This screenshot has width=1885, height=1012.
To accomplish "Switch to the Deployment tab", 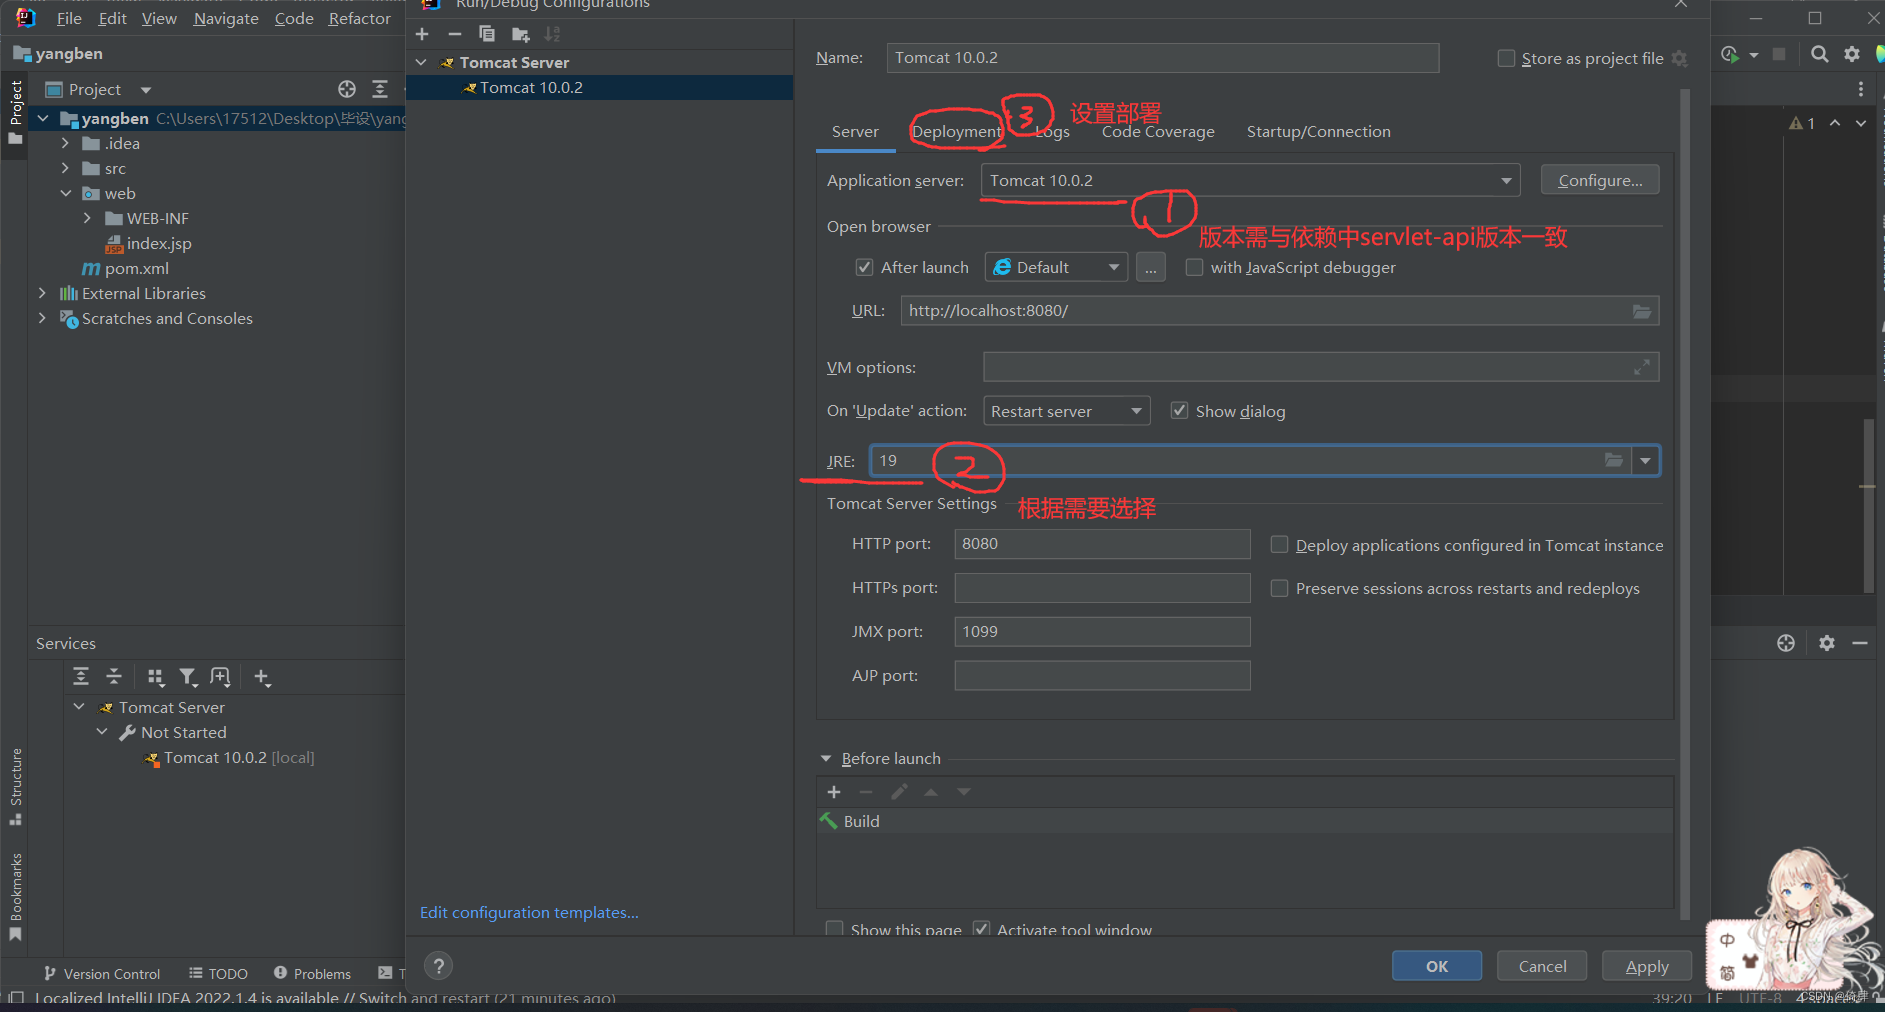I will tap(957, 132).
